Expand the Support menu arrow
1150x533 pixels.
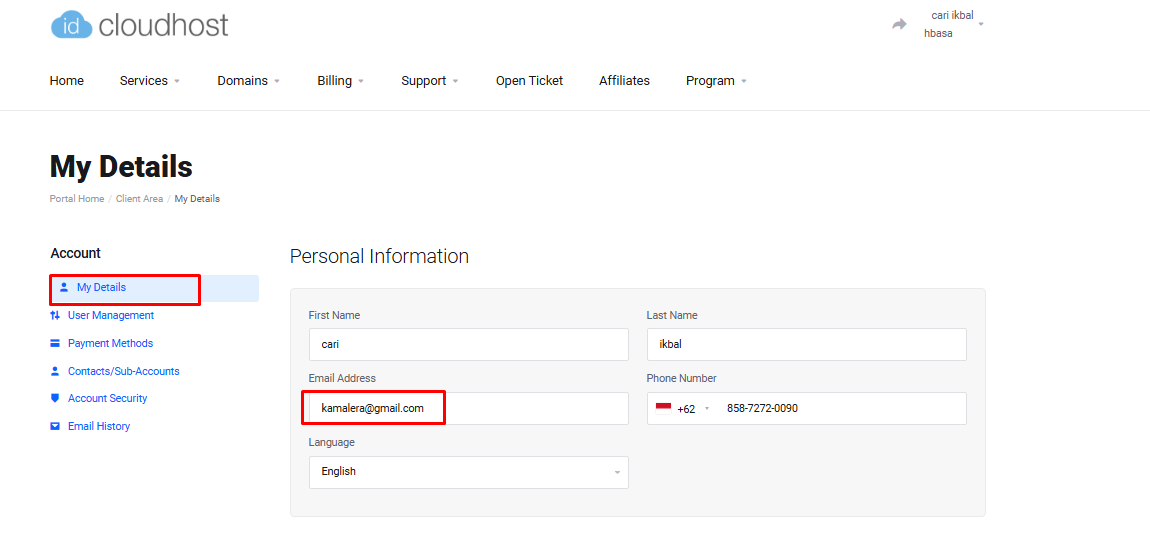pos(455,81)
